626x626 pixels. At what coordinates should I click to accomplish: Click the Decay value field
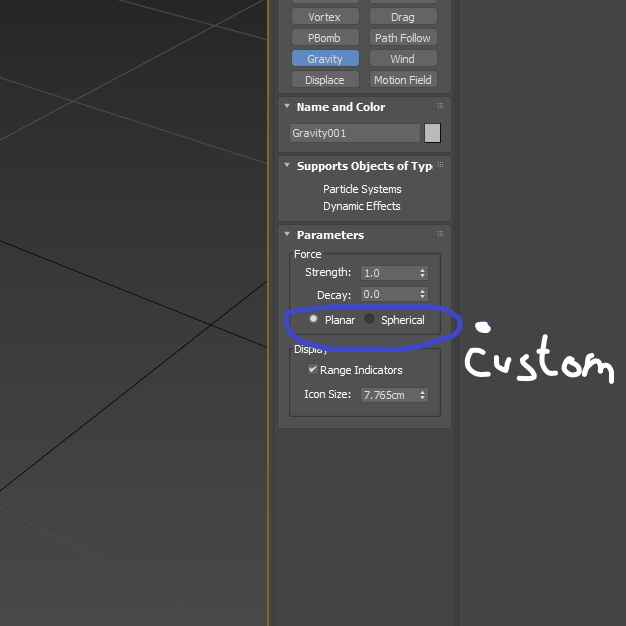pyautogui.click(x=389, y=294)
